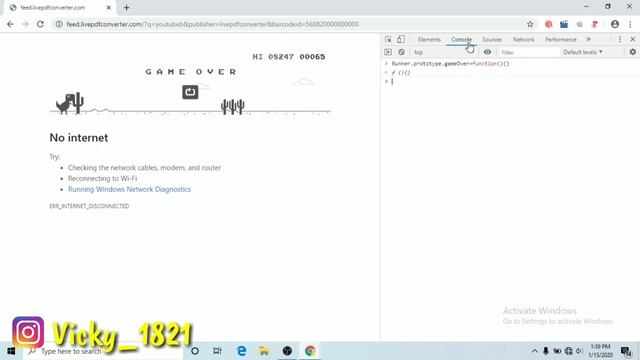The width and height of the screenshot is (640, 360).
Task: Click the red flag extension icon
Action: pyautogui.click(x=595, y=24)
